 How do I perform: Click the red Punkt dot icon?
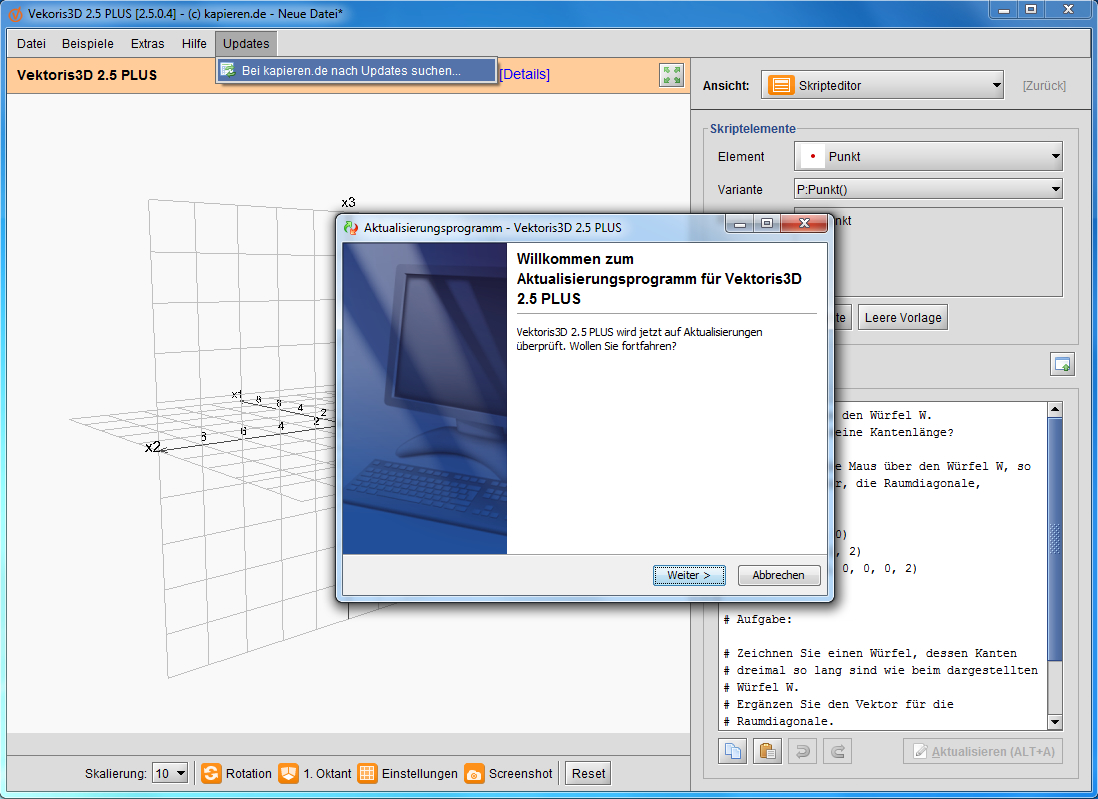click(x=812, y=156)
